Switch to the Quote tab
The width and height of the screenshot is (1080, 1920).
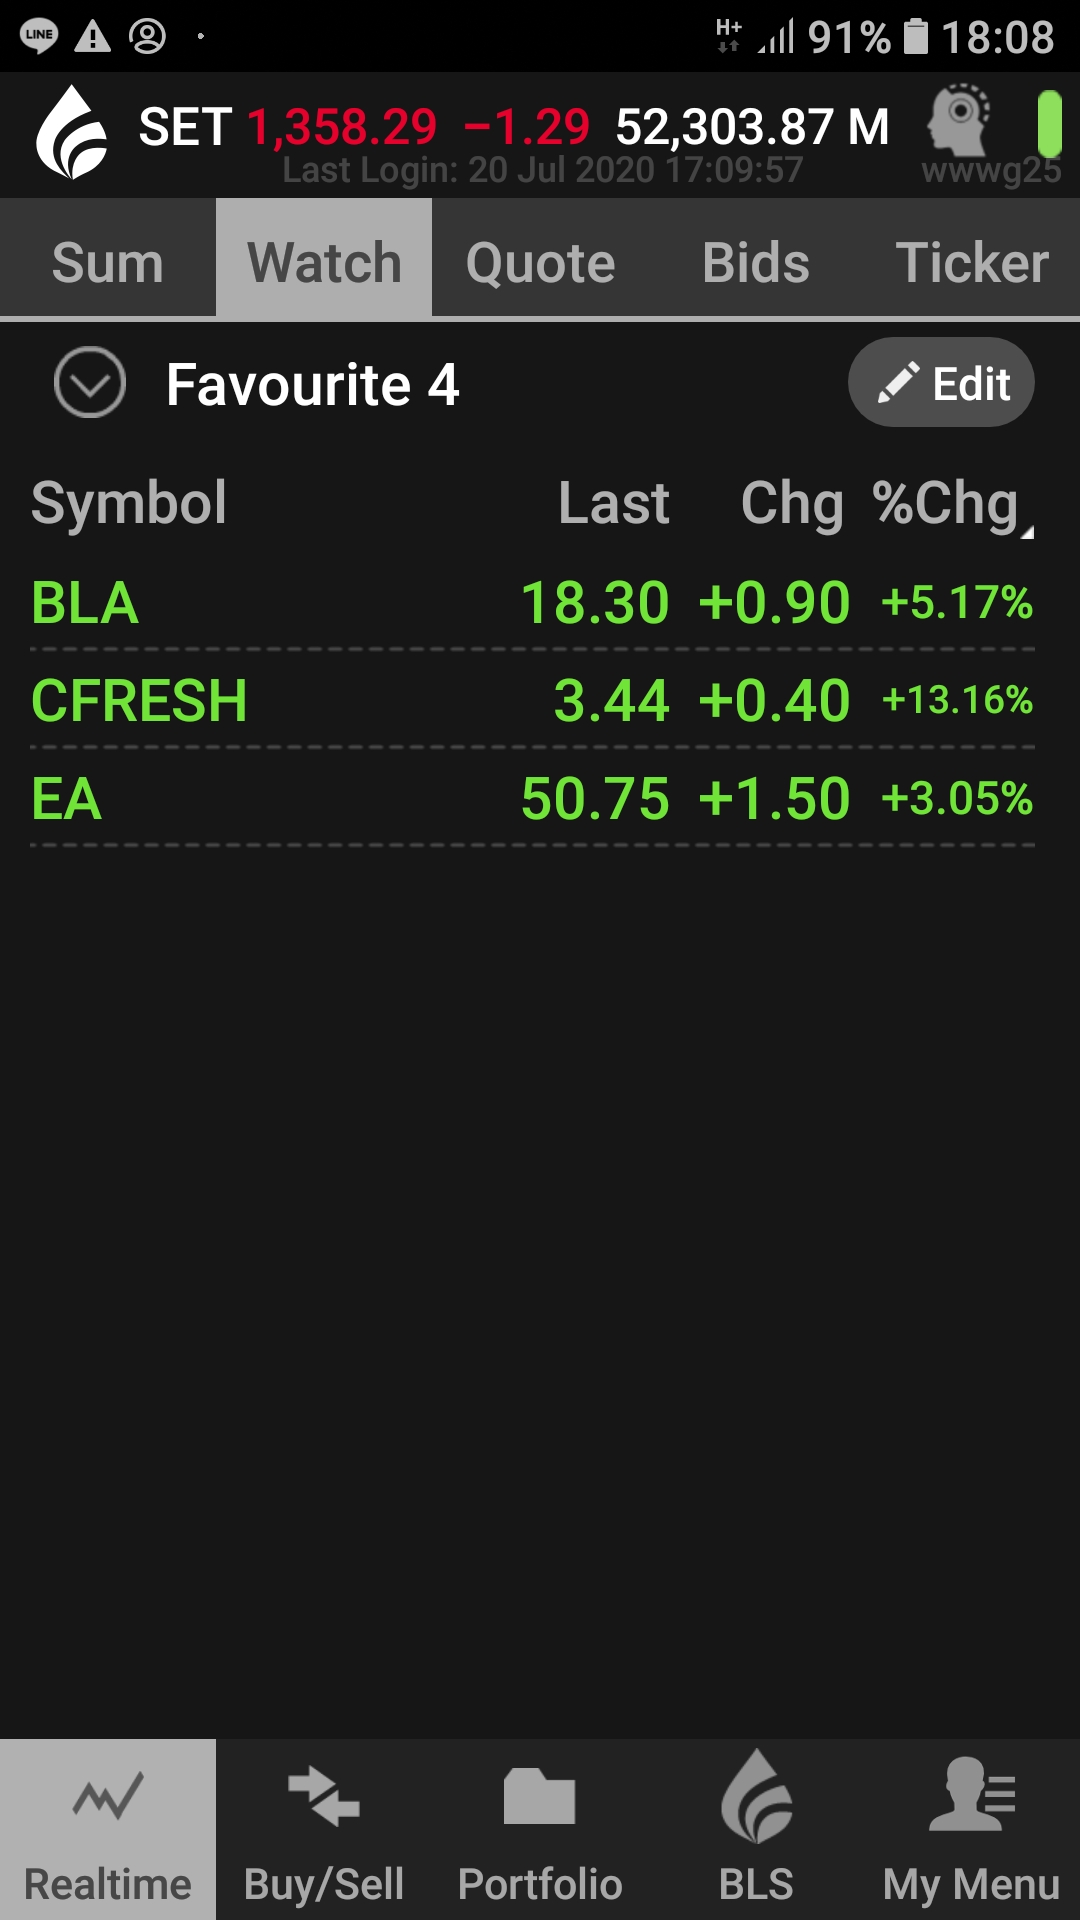[540, 262]
